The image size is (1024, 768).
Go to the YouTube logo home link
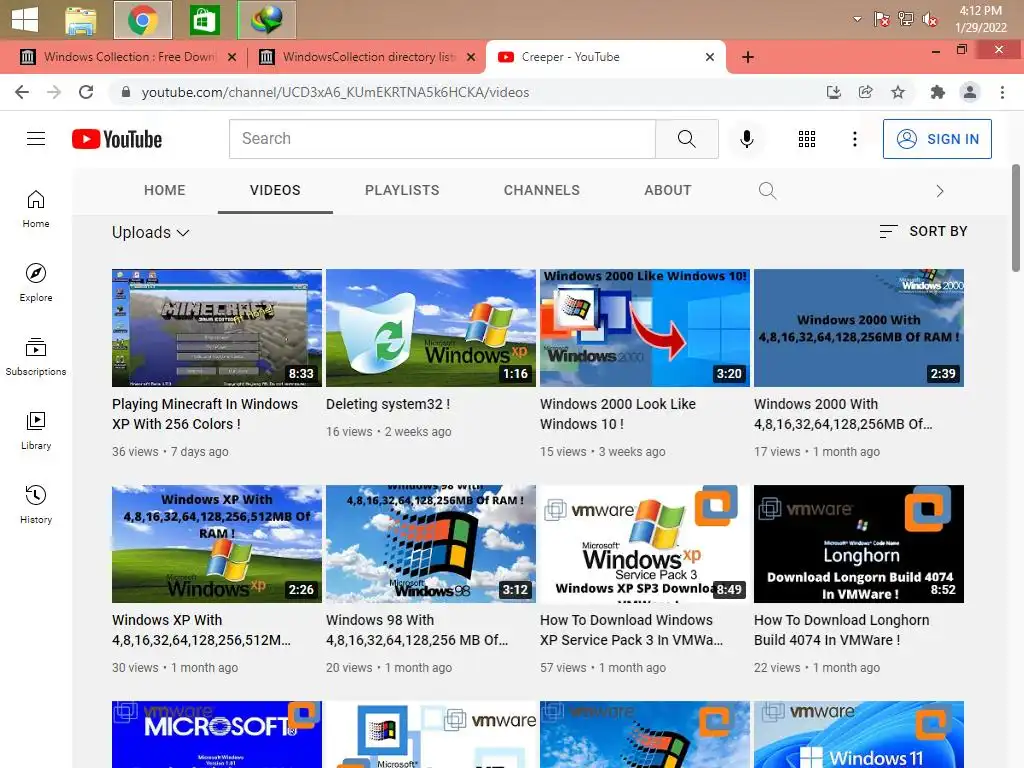(x=117, y=139)
